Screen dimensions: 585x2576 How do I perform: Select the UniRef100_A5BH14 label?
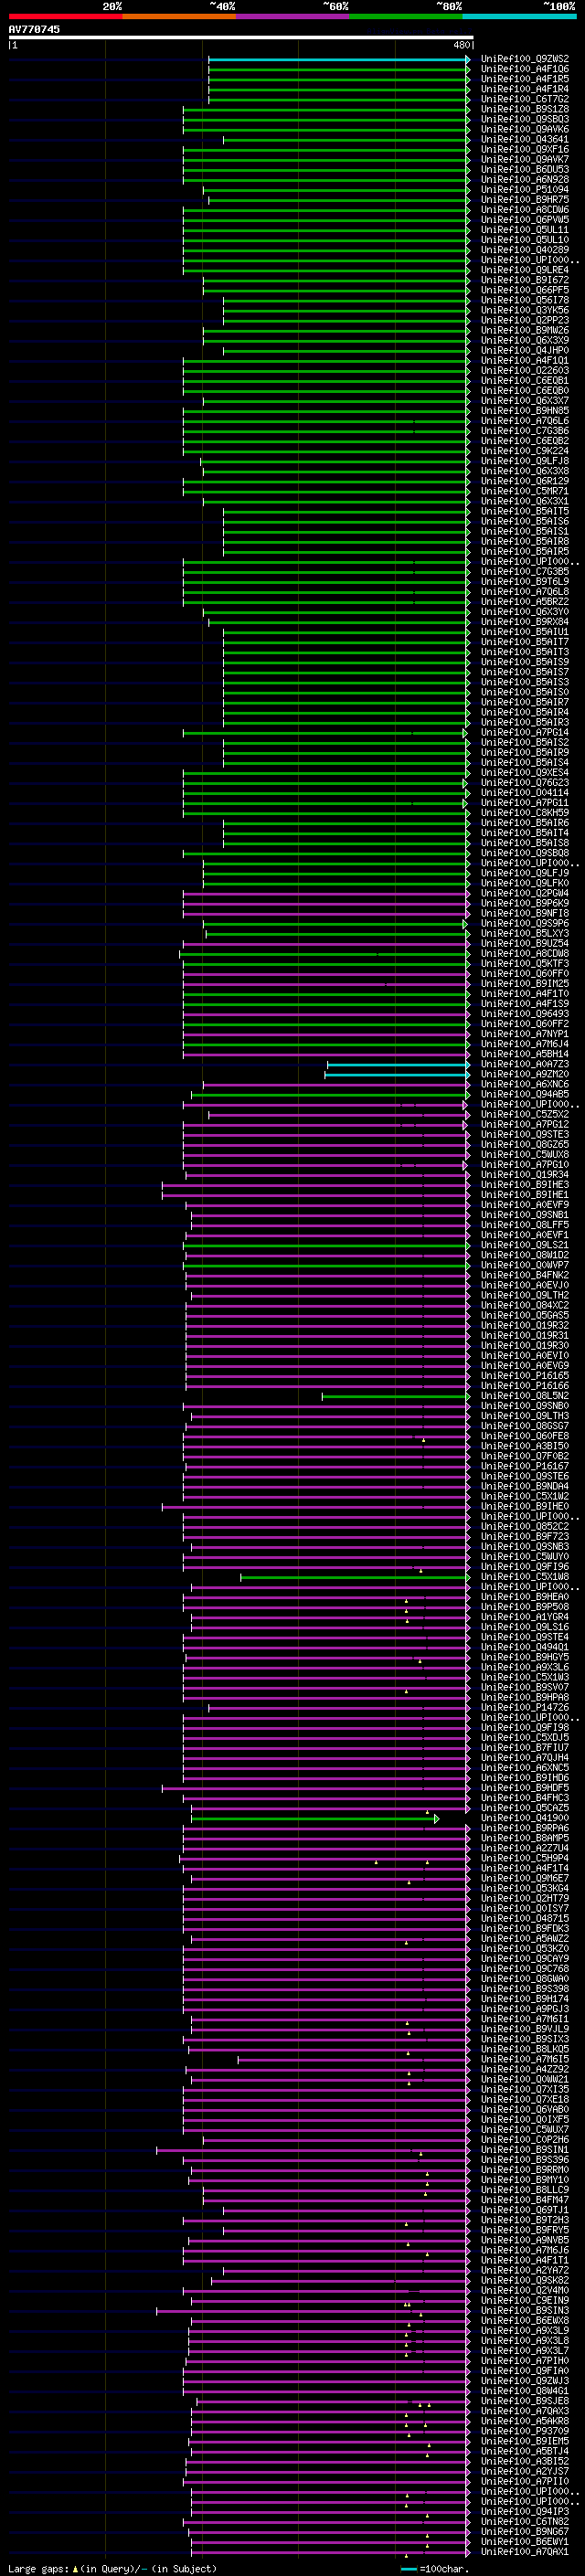[x=524, y=1054]
